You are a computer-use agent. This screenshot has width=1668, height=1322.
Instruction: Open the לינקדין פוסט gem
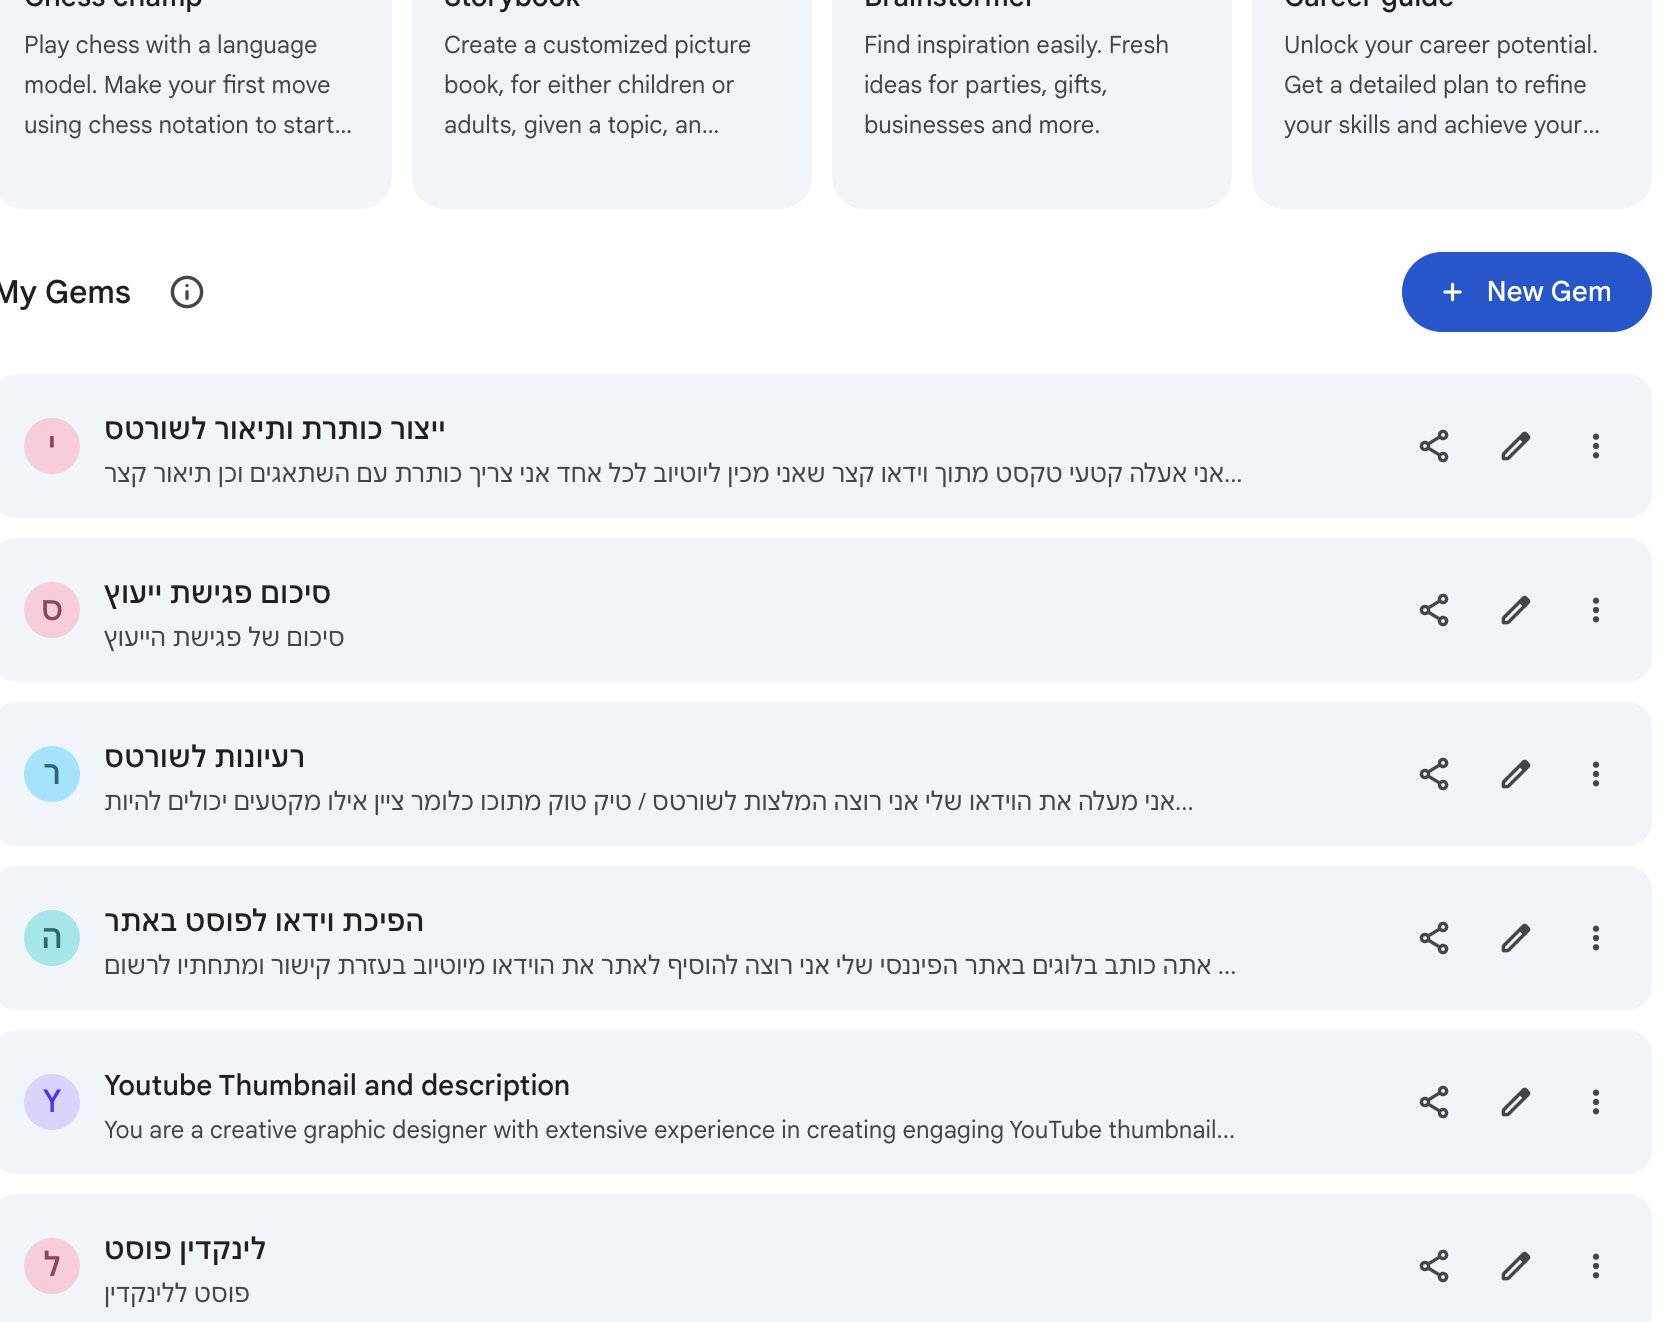185,1250
